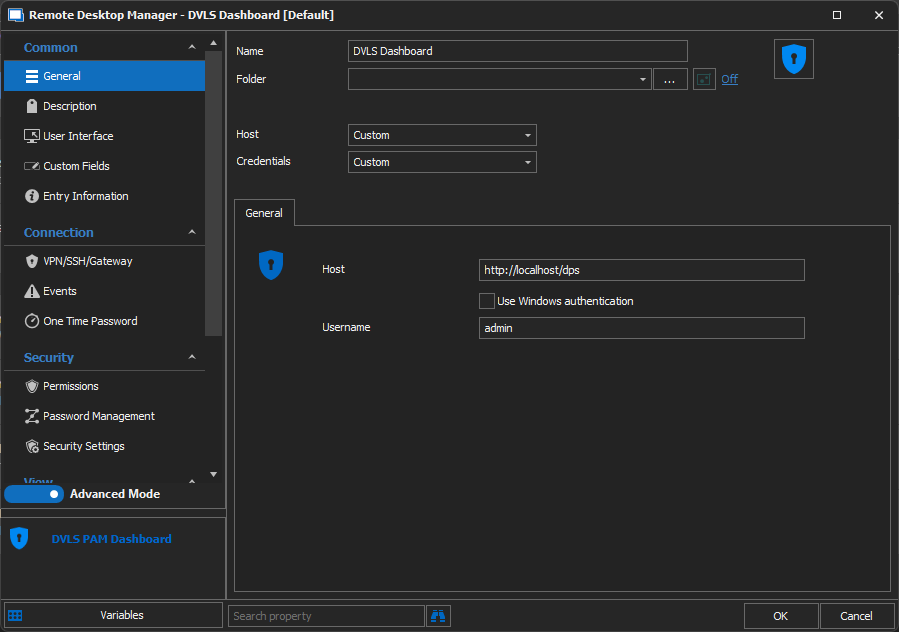Open Security Settings shield icon

click(32, 446)
